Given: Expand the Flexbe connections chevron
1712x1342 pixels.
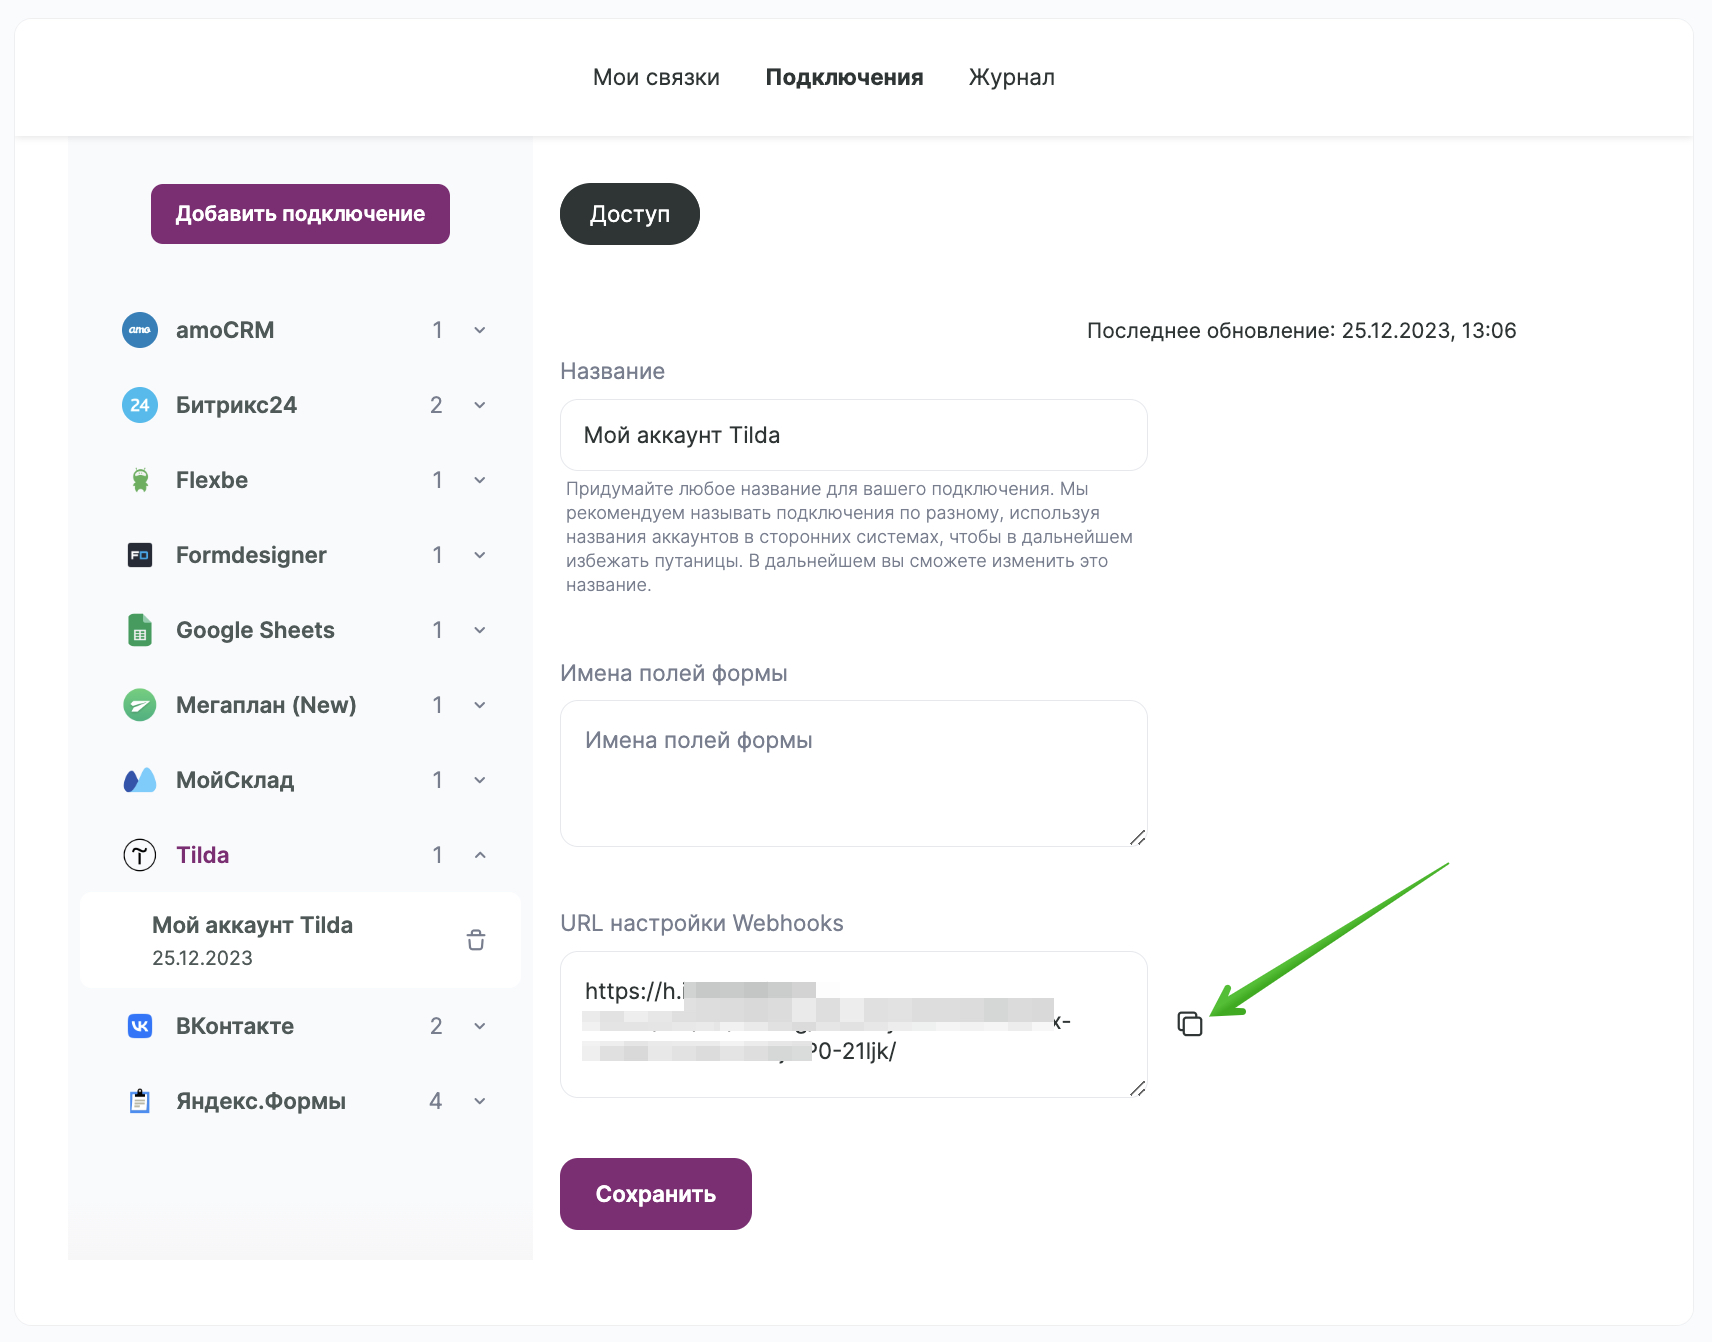Looking at the screenshot, I should (x=480, y=480).
